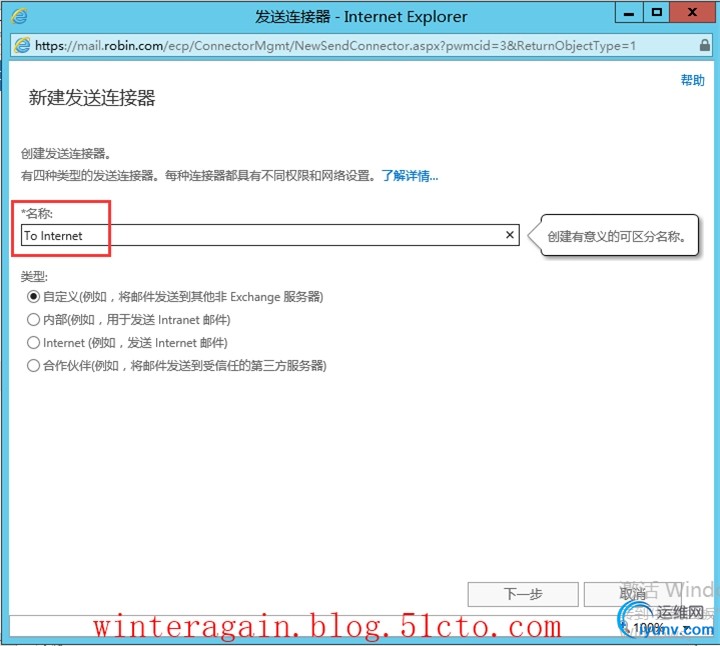Click the Internet Explorer icon in title bar
This screenshot has height=646, width=720.
(19, 16)
